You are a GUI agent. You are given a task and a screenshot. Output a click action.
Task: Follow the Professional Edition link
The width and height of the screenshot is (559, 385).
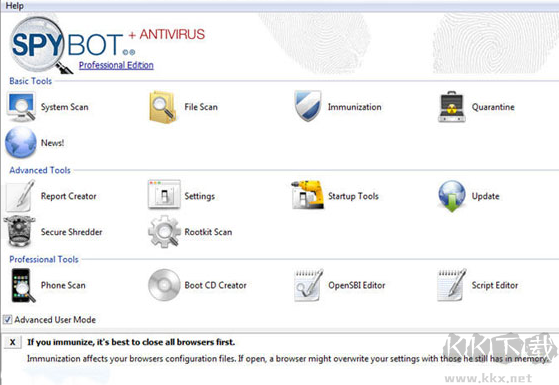click(x=116, y=65)
